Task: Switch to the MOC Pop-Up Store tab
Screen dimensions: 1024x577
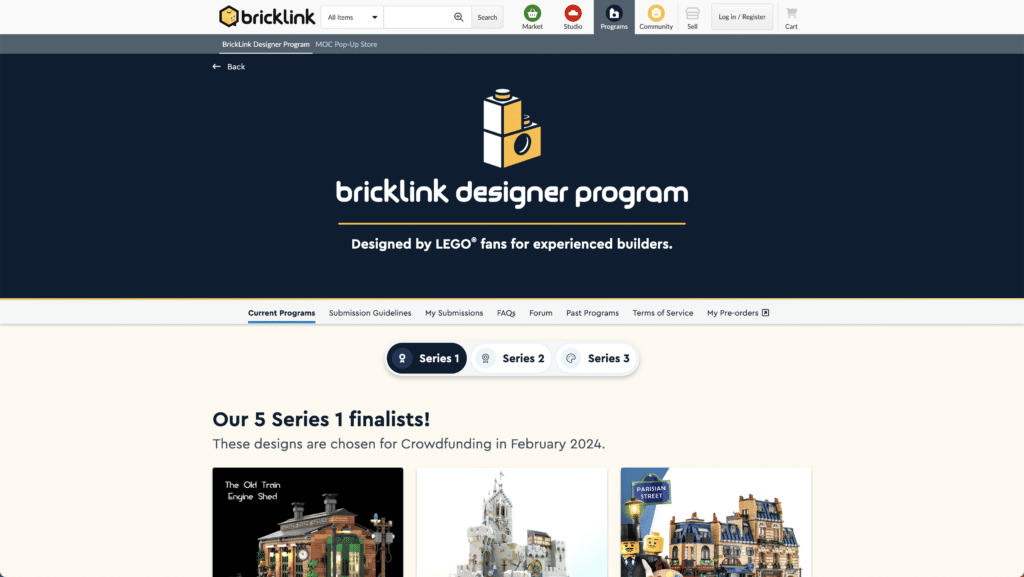Action: coord(346,44)
